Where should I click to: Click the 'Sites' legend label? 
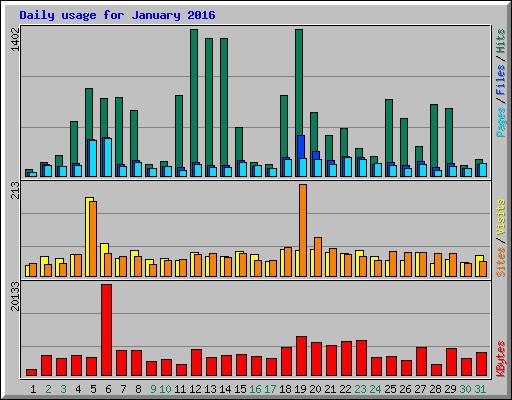501,262
